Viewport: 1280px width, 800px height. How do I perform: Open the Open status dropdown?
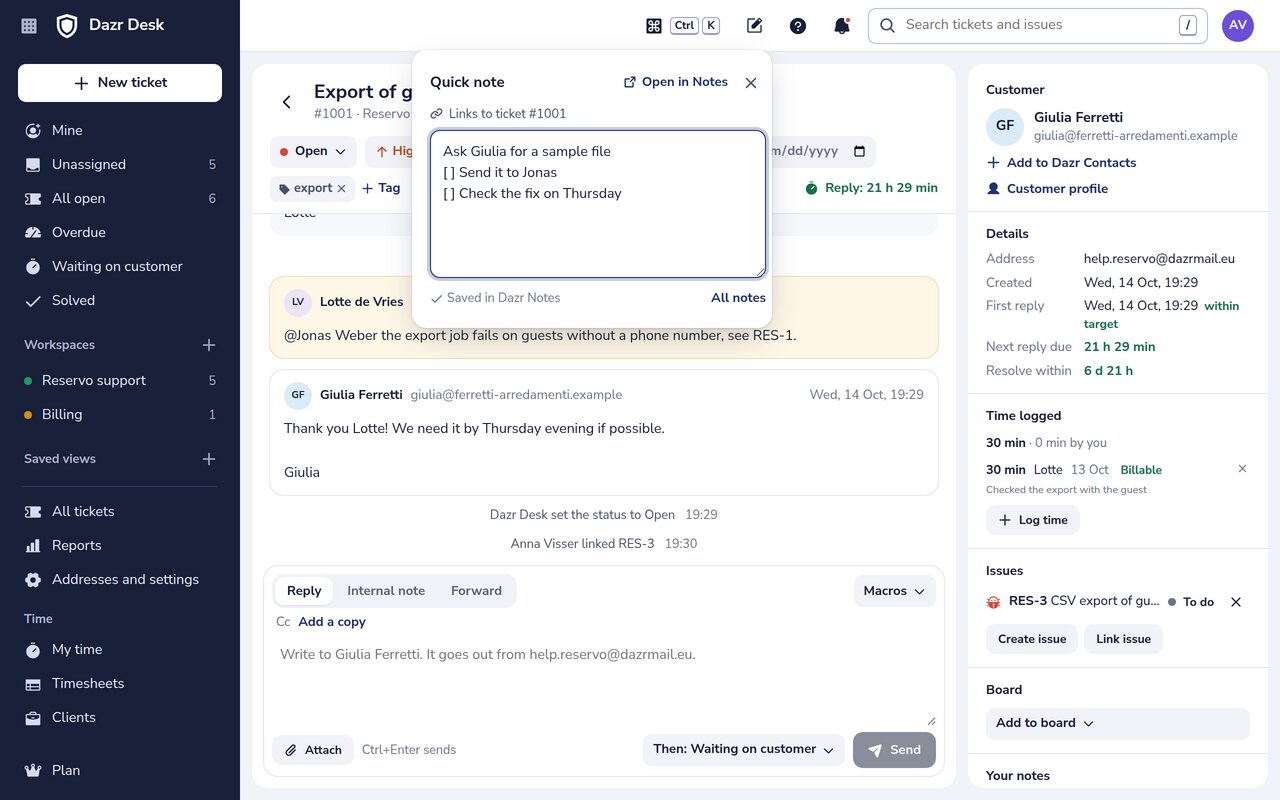[313, 152]
